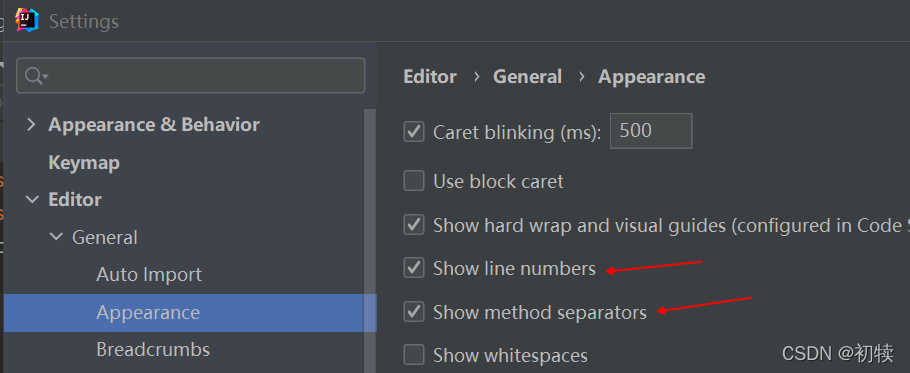Select Auto Import in the tree
Screen dimensions: 910x373
149,274
